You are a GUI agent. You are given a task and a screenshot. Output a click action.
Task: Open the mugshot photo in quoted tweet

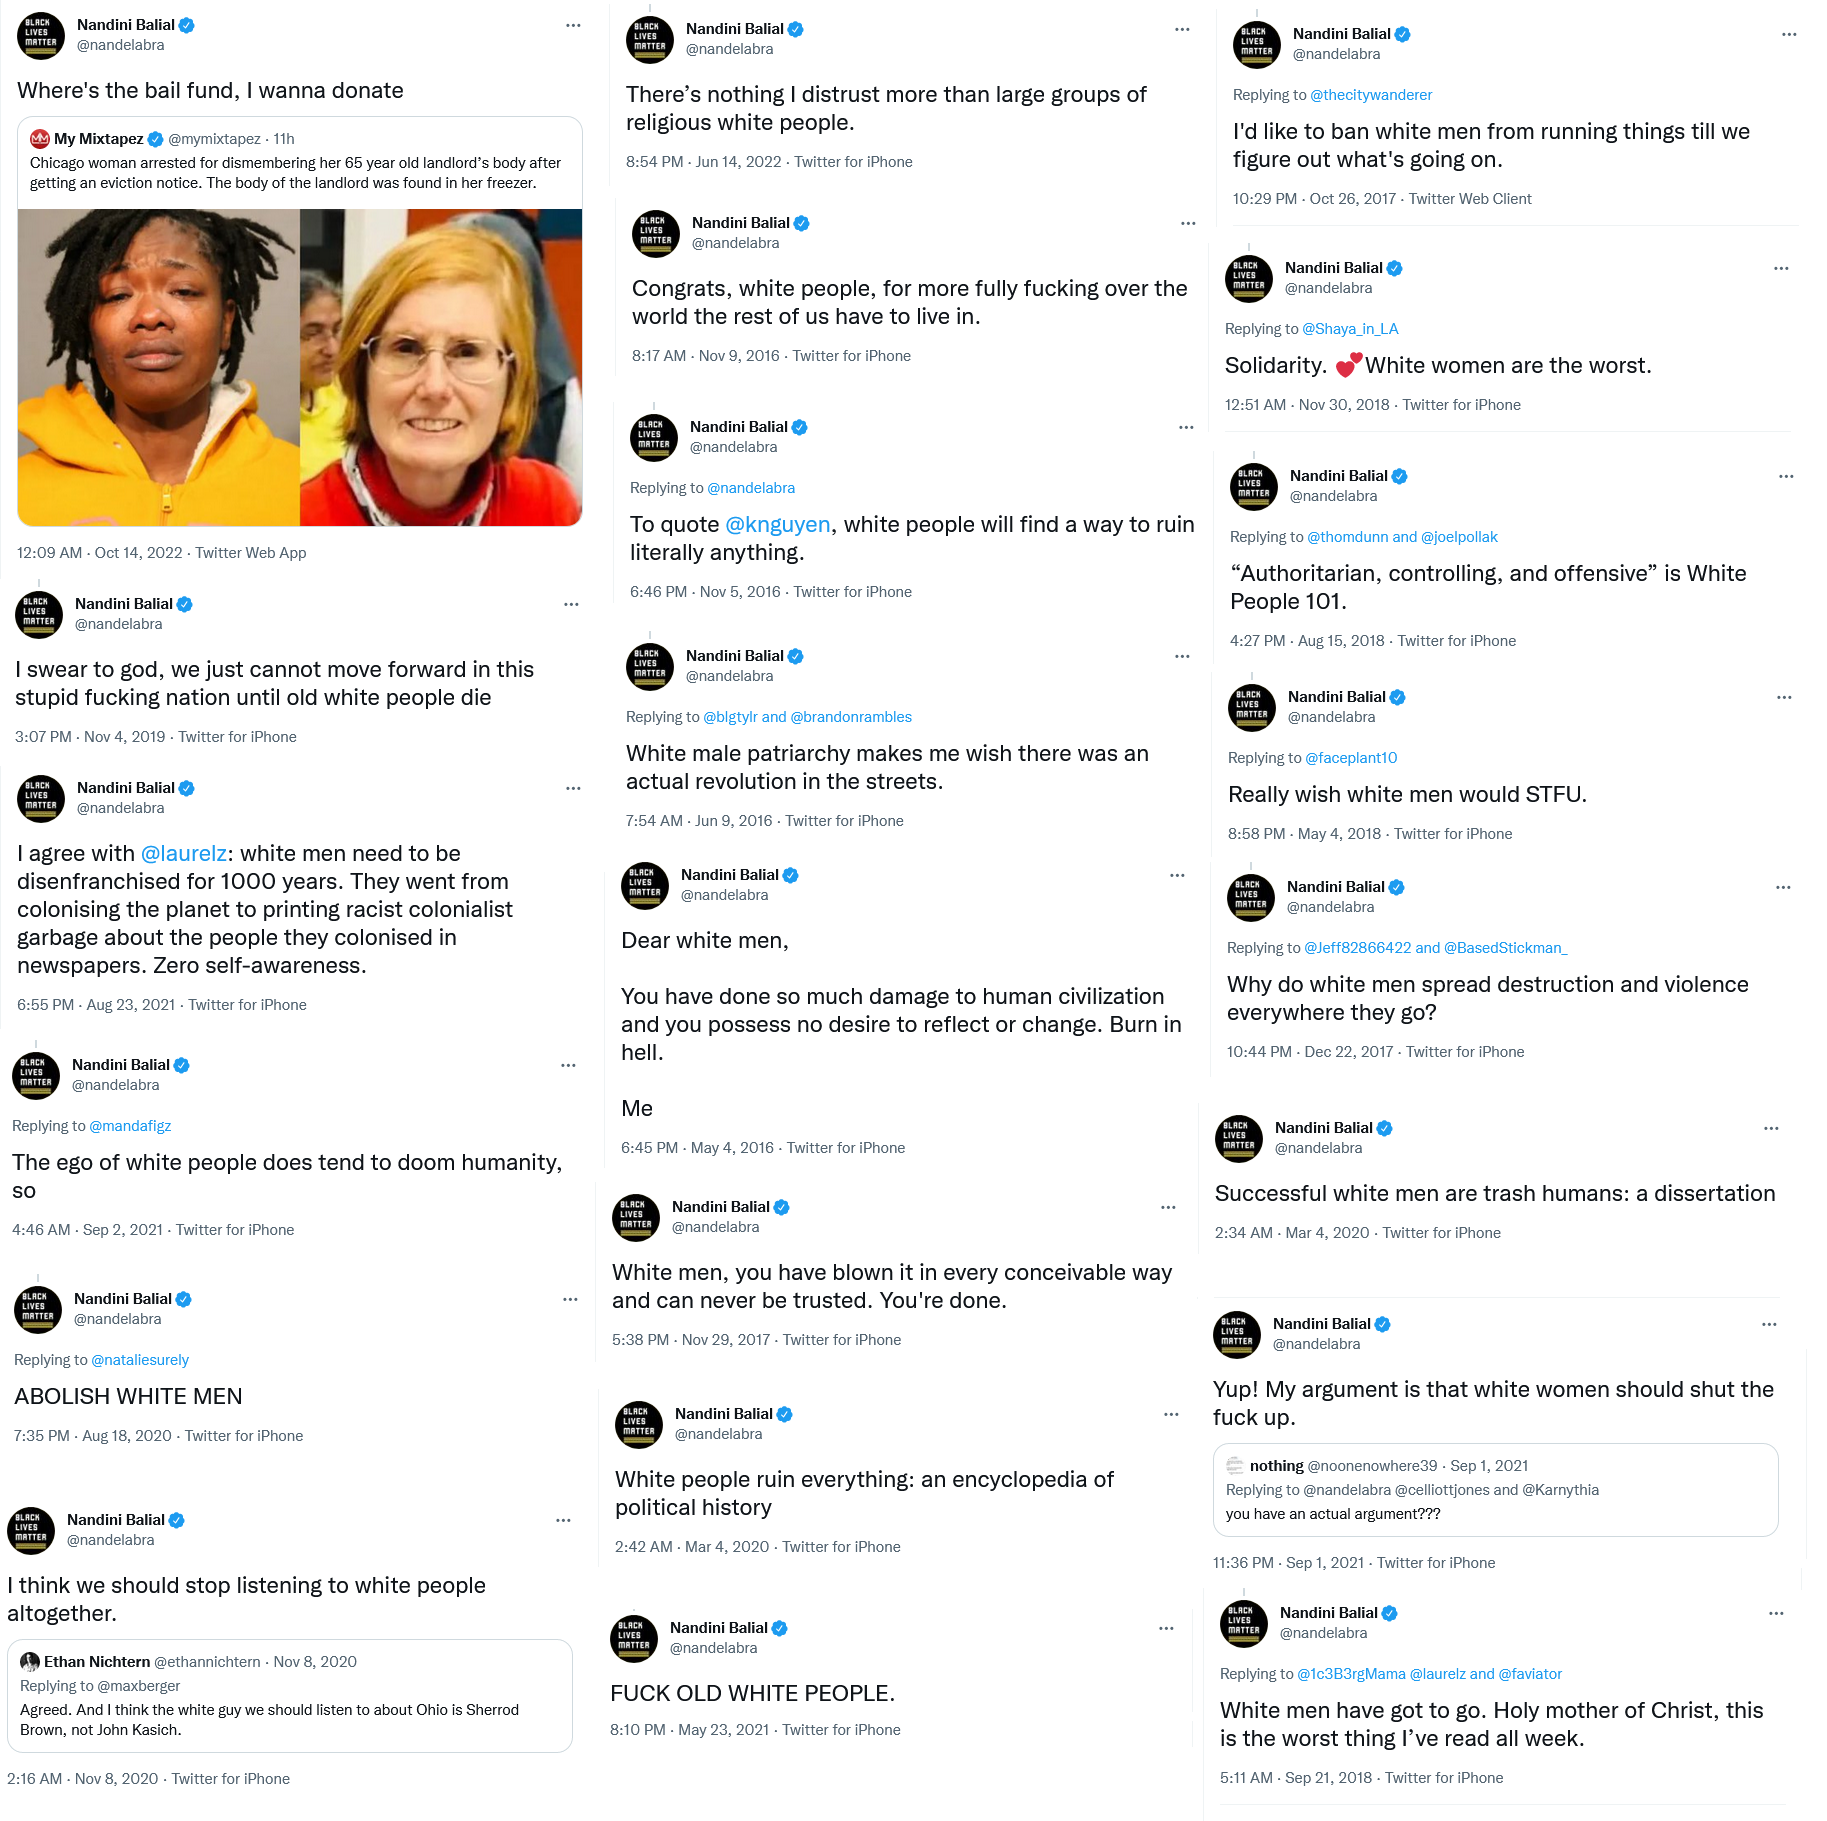tap(159, 367)
